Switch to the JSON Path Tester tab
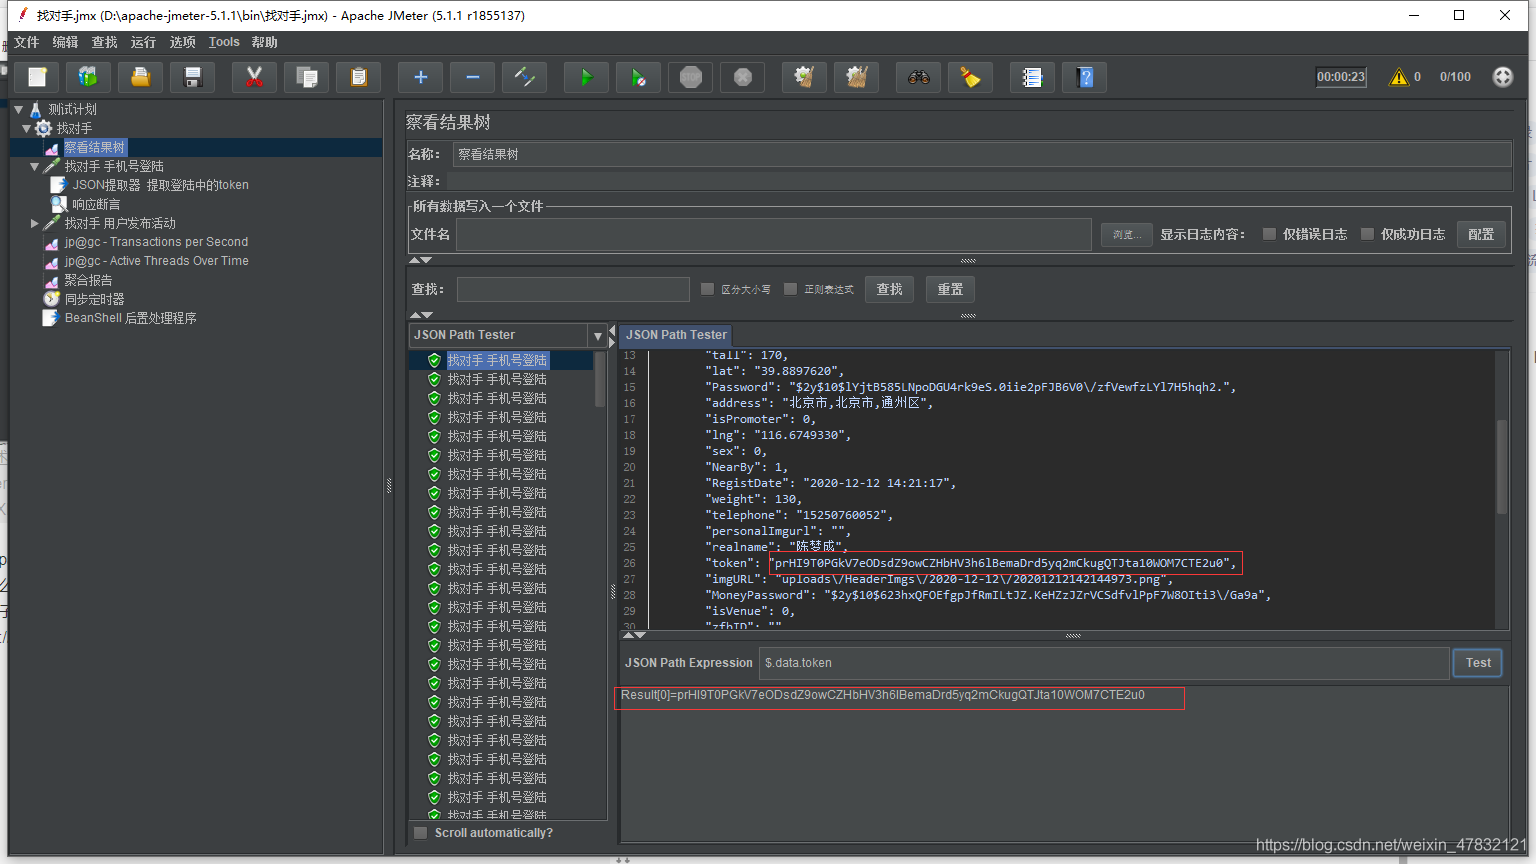Viewport: 1536px width, 864px height. point(676,335)
